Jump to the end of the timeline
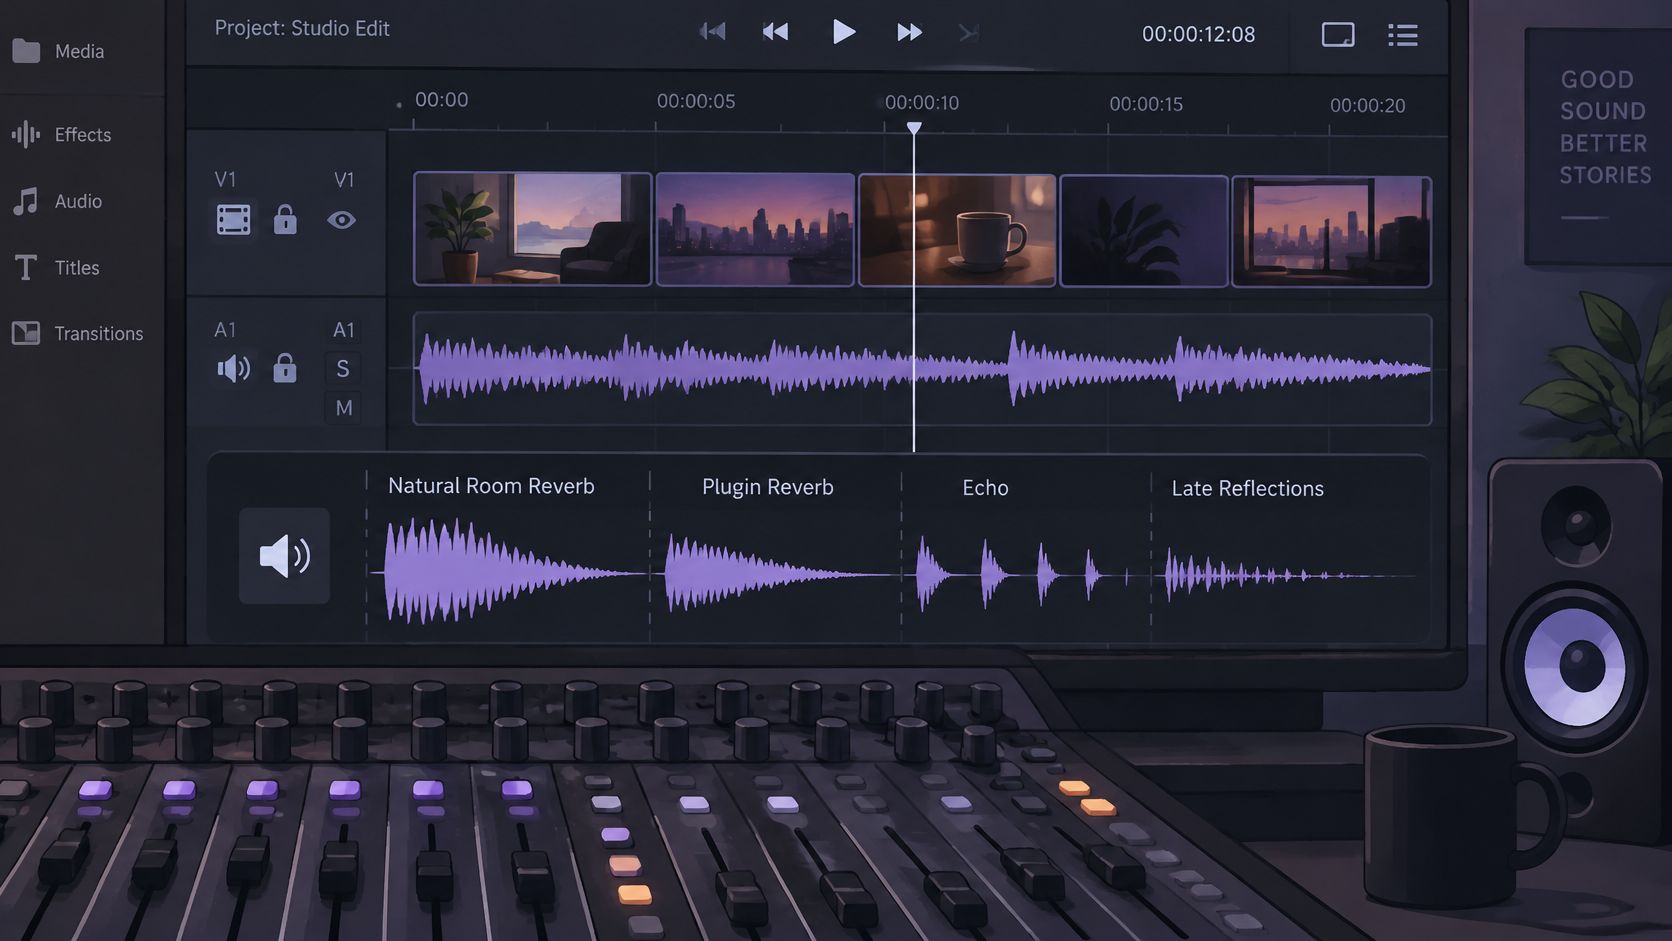Image resolution: width=1672 pixels, height=941 pixels. (968, 33)
